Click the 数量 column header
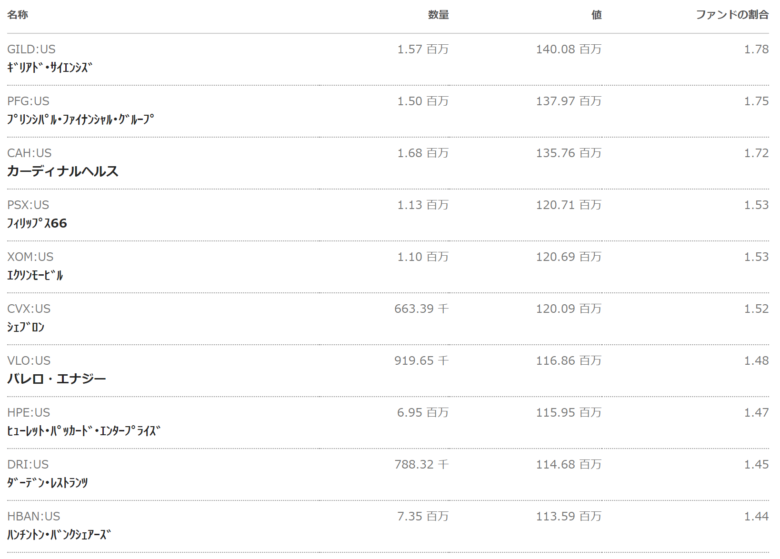The image size is (780, 559). pos(438,15)
